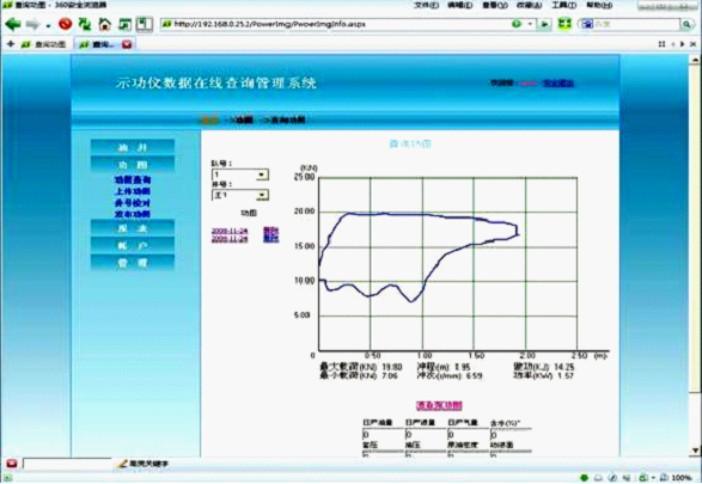Image resolution: width=702 pixels, height=484 pixels.
Task: Click the home item in the breadcrumb bar
Action: 210,120
